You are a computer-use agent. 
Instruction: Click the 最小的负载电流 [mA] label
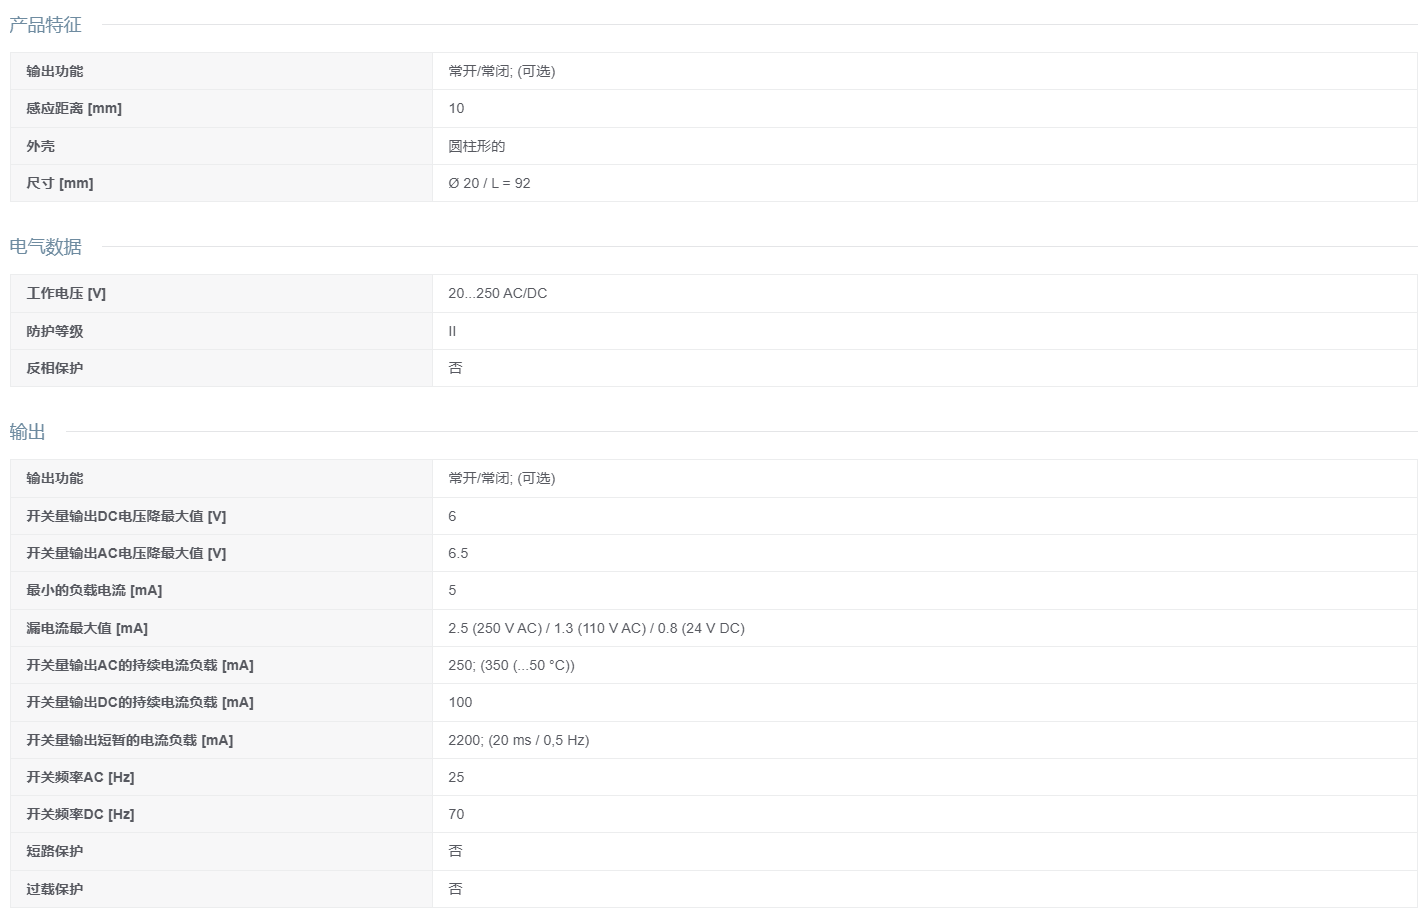click(x=94, y=590)
